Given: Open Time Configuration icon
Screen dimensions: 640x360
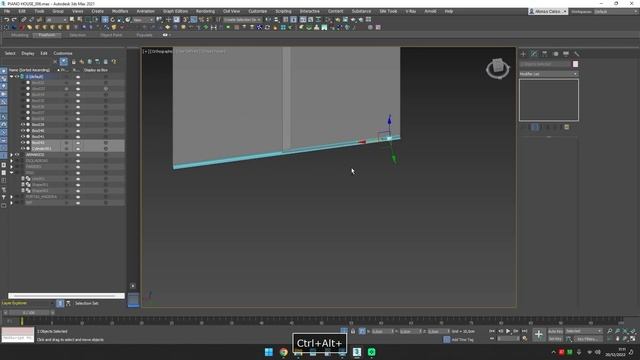Looking at the screenshot, I should [524, 338].
